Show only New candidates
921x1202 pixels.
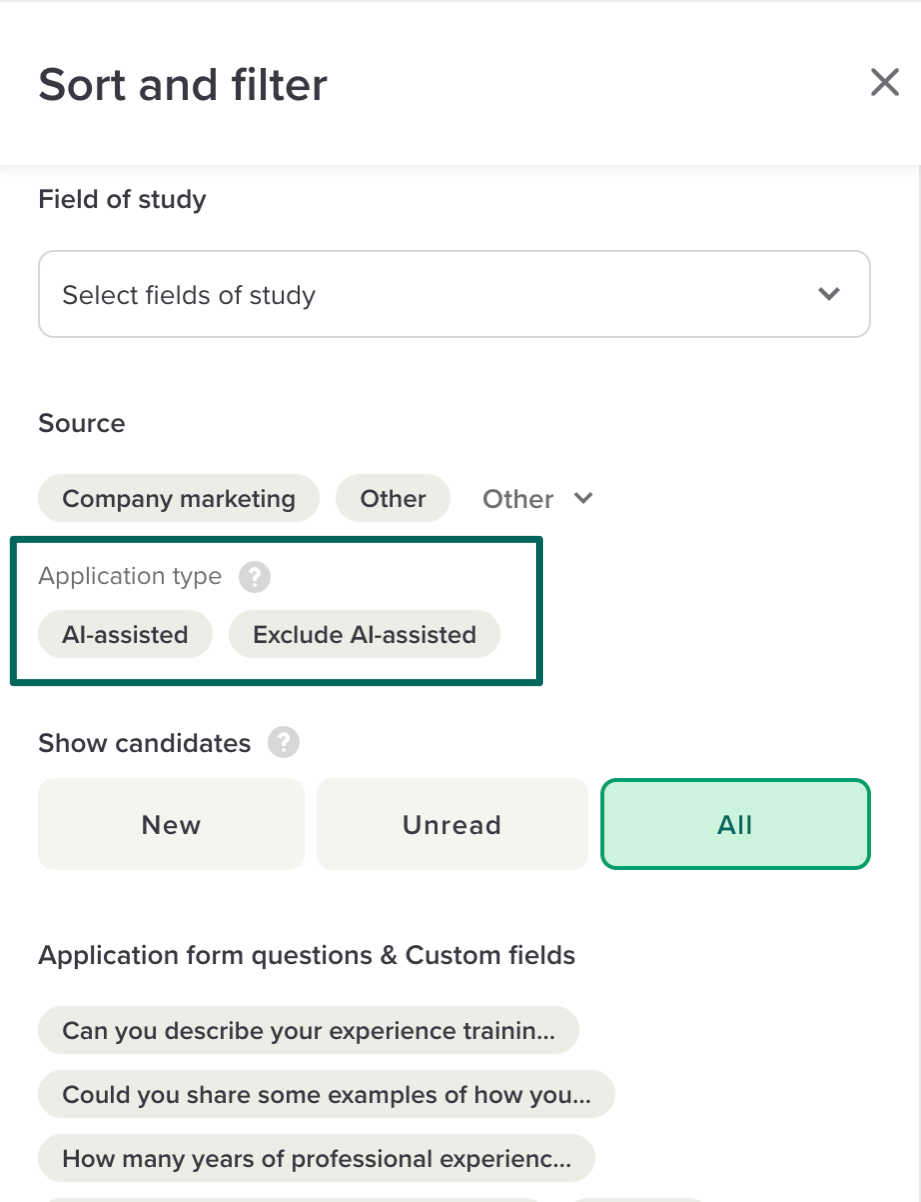[171, 825]
